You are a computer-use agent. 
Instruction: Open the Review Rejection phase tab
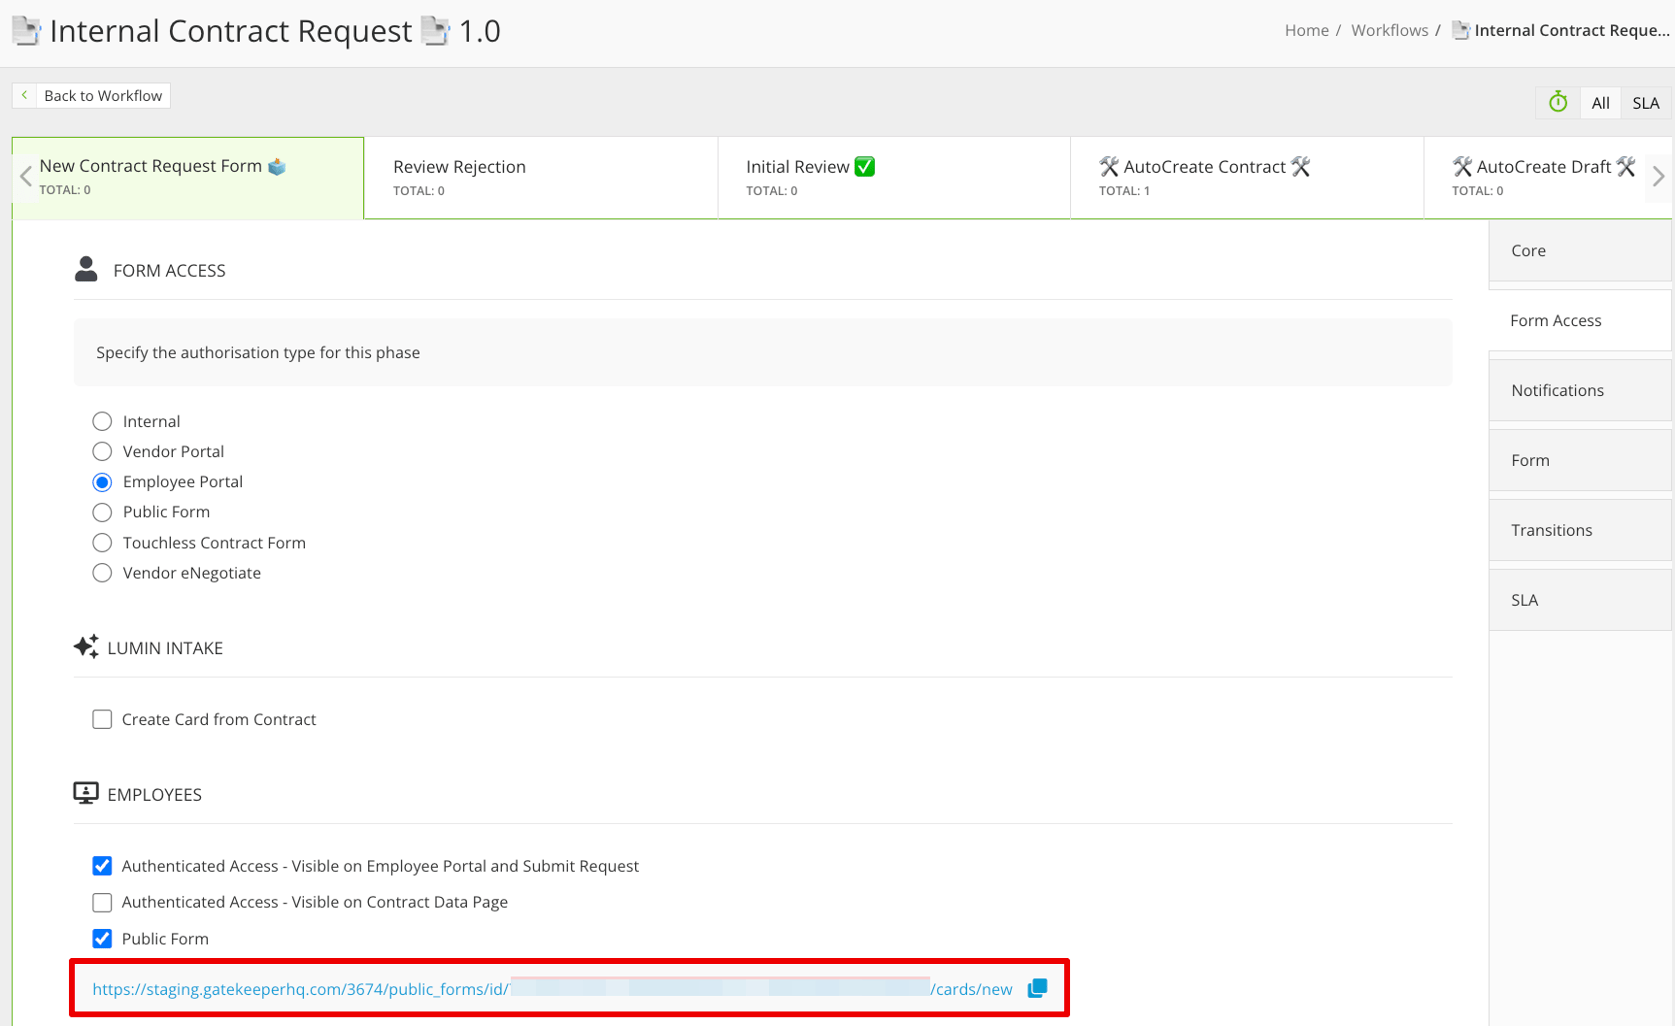[541, 178]
